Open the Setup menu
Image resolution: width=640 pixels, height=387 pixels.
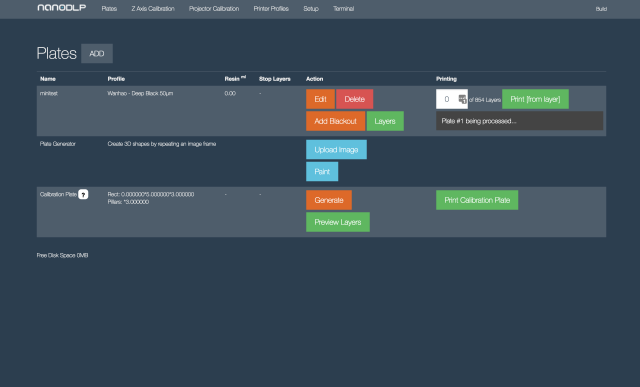[x=311, y=9]
